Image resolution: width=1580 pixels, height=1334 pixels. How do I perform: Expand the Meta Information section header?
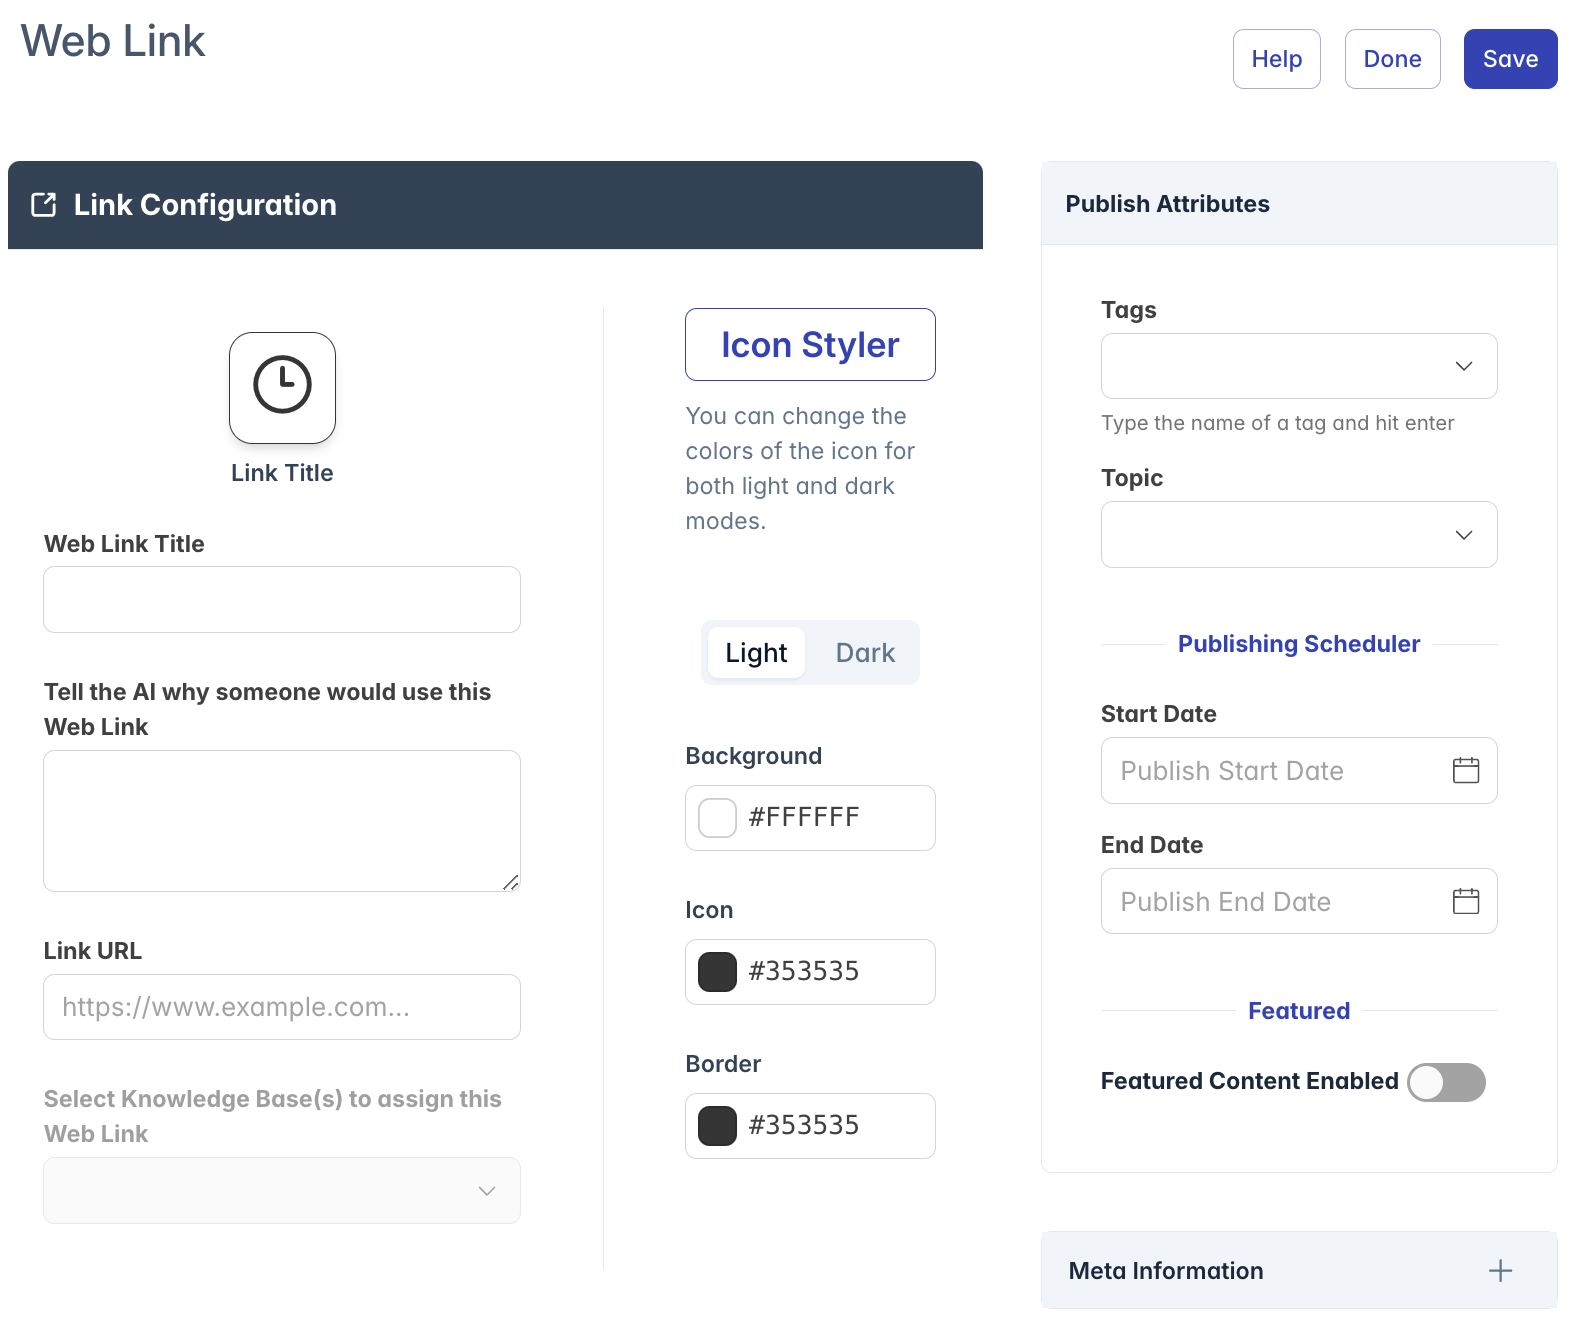(x=1299, y=1270)
